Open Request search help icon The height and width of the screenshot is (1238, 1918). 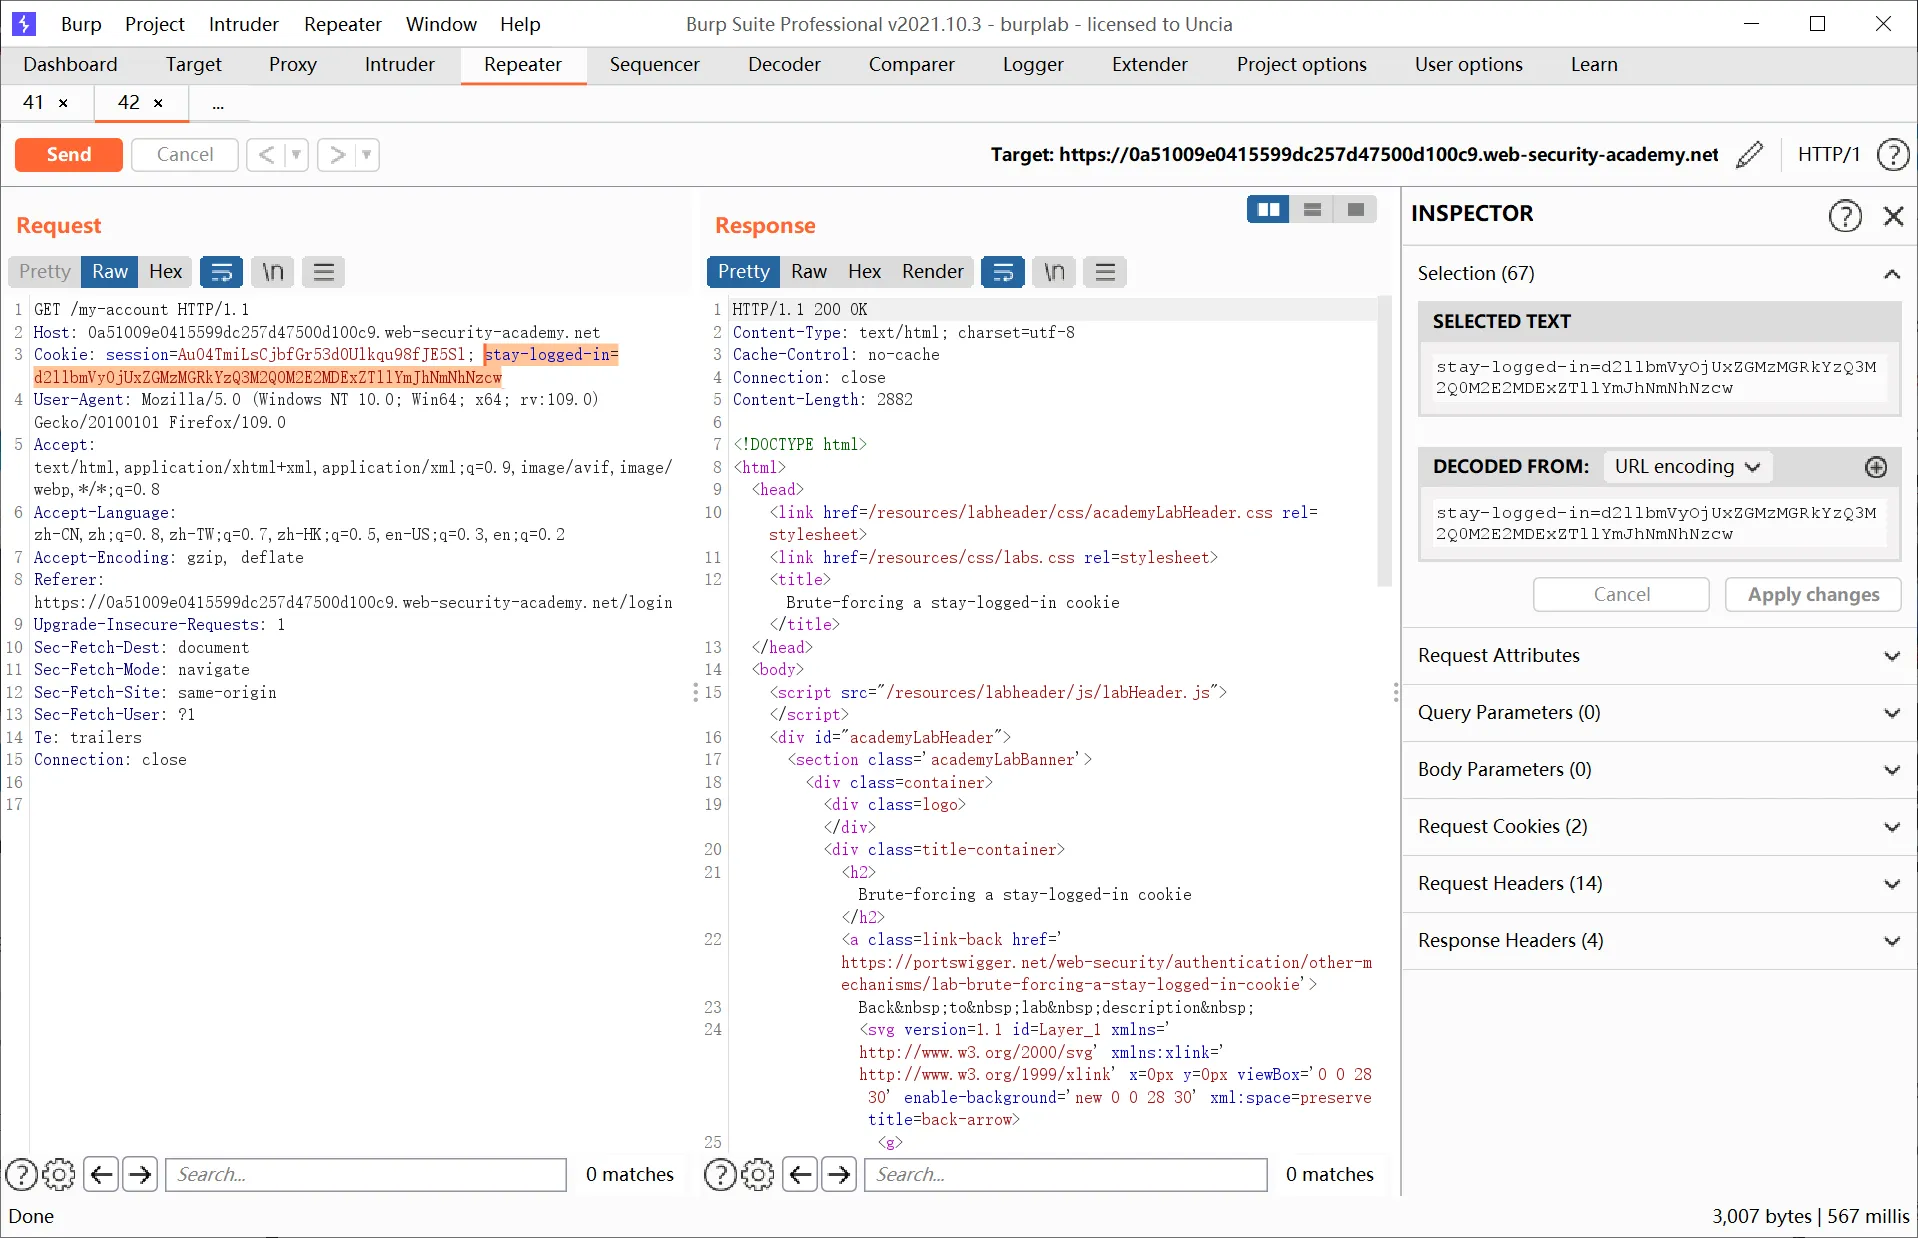(x=21, y=1174)
